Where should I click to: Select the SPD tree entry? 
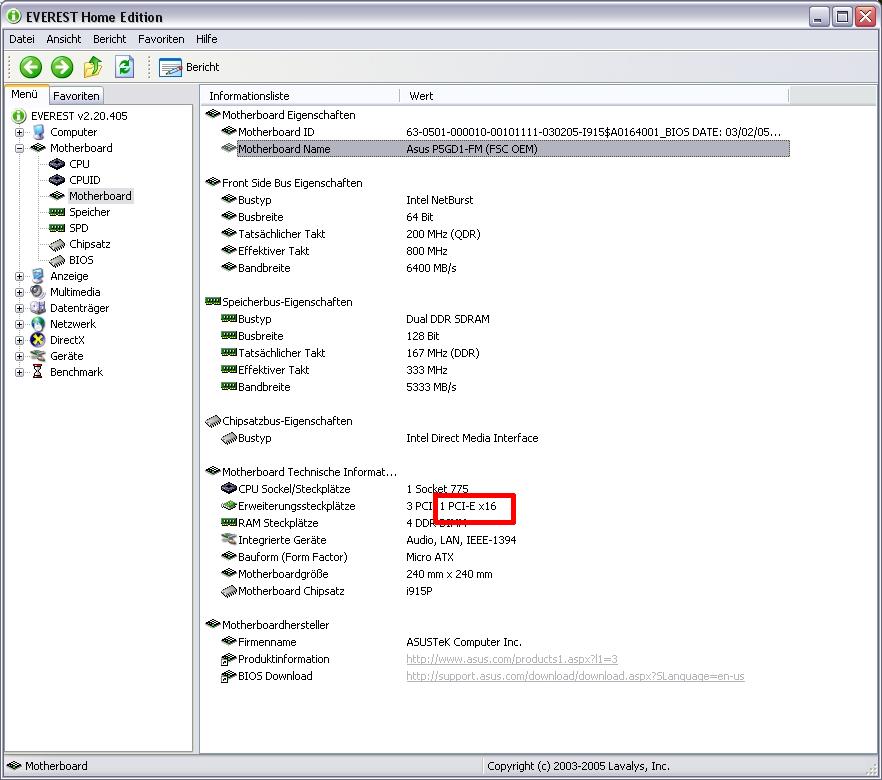click(x=78, y=228)
